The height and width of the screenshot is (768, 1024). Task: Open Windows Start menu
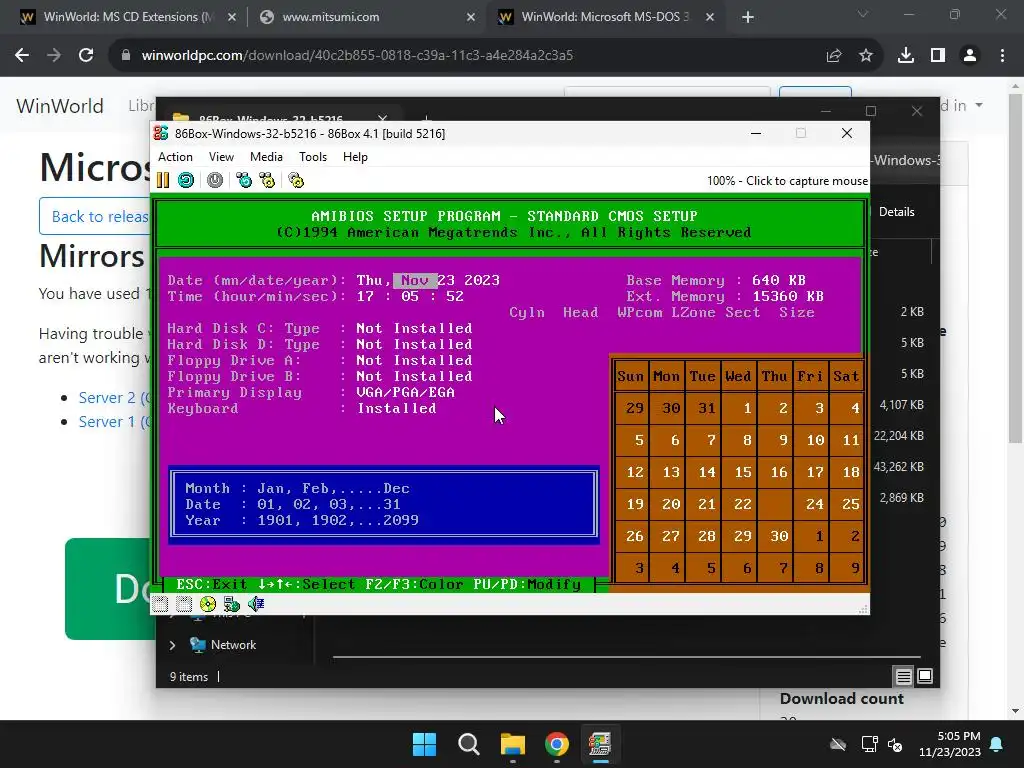tap(424, 744)
